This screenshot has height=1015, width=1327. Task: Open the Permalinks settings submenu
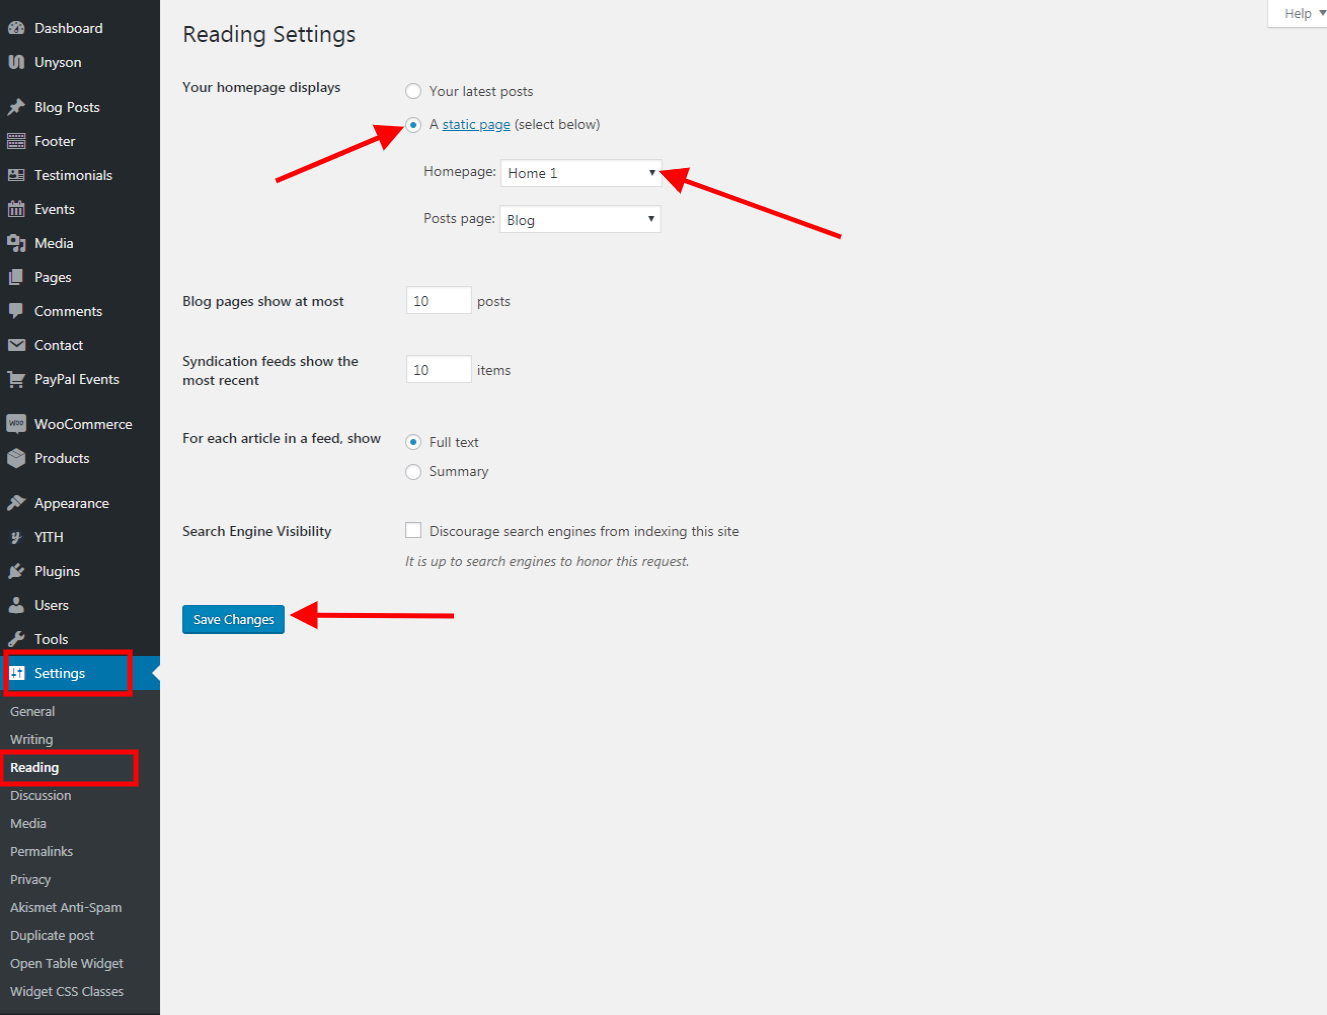point(42,851)
